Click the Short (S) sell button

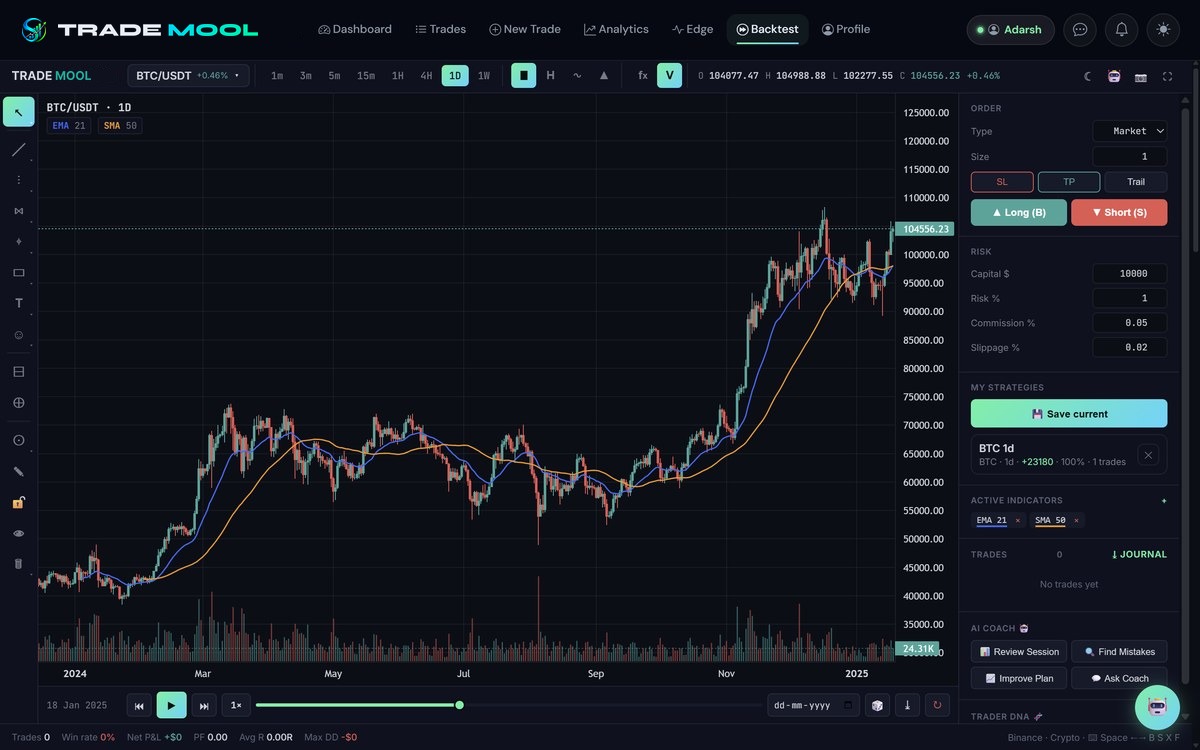point(1119,212)
